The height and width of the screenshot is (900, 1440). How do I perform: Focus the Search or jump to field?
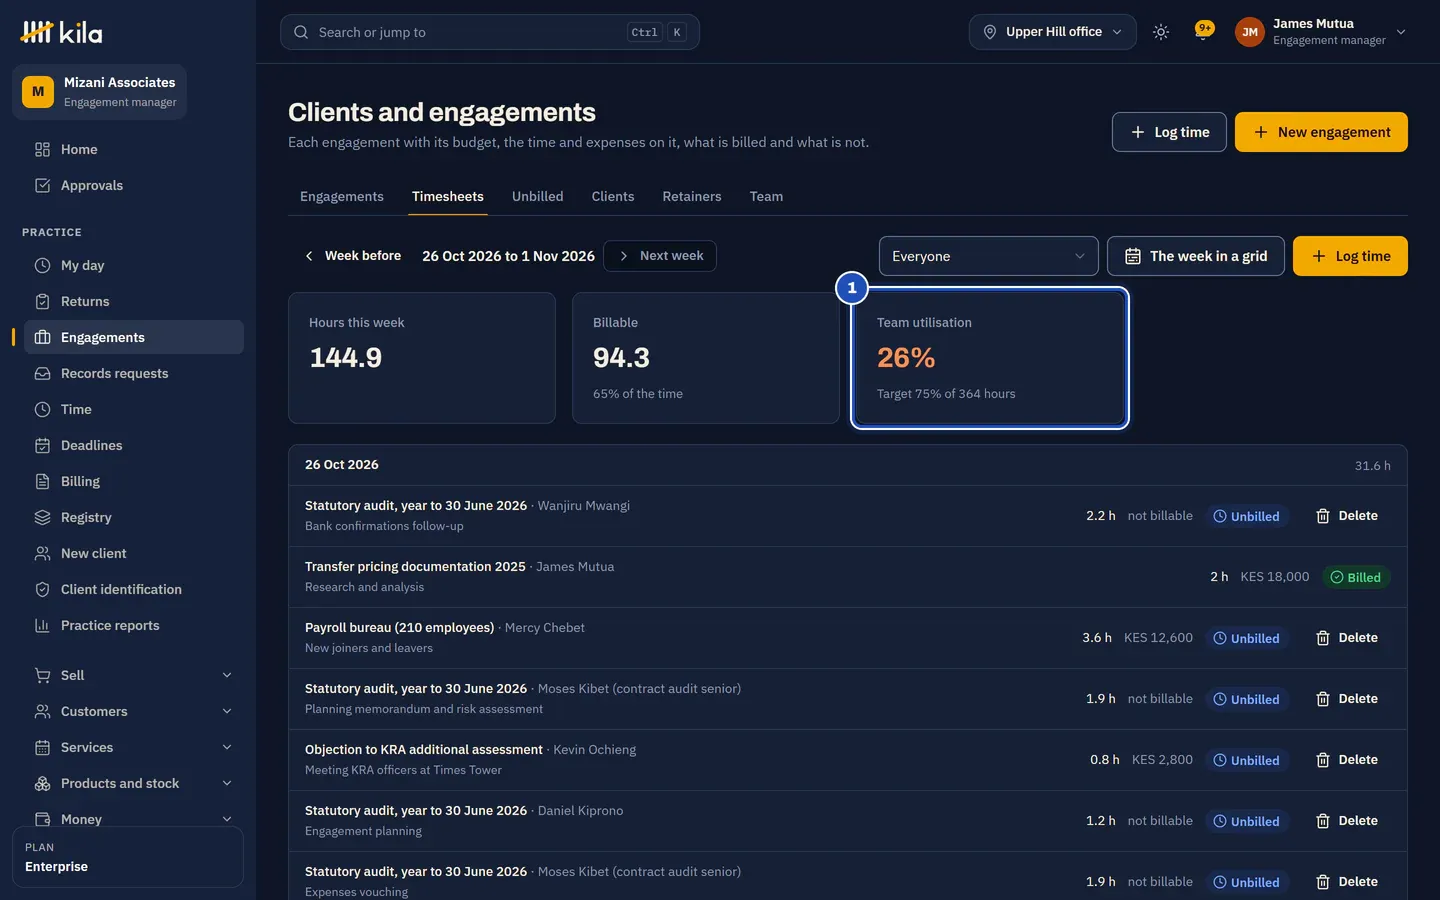pyautogui.click(x=490, y=32)
